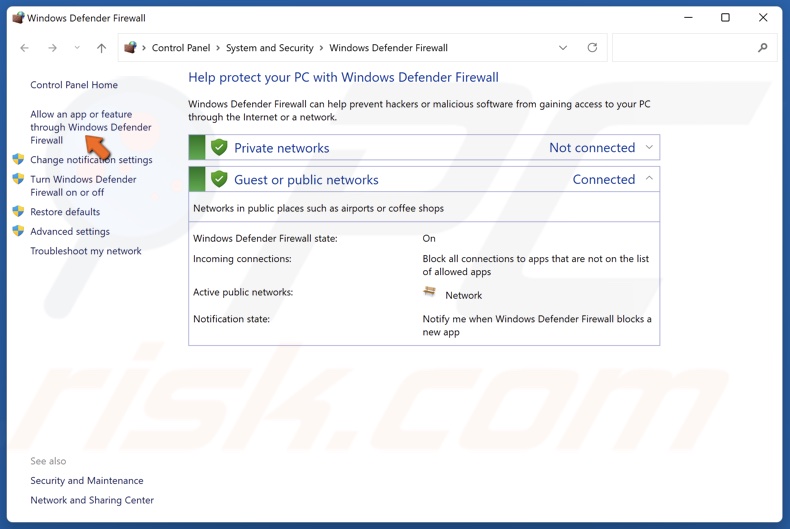The width and height of the screenshot is (790, 529).
Task: Minimize the Windows Defender Firewall window
Action: pos(688,18)
